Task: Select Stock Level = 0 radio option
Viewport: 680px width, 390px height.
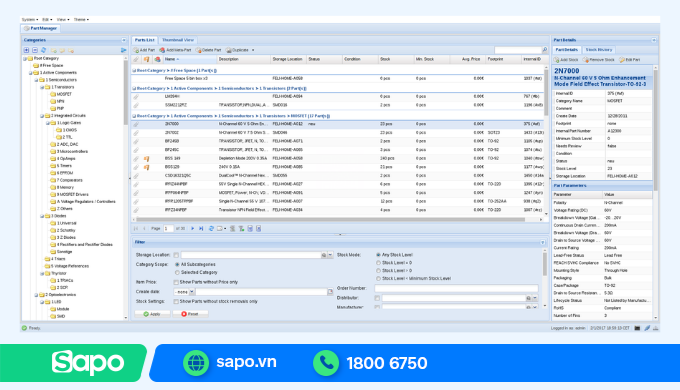Action: coord(378,262)
